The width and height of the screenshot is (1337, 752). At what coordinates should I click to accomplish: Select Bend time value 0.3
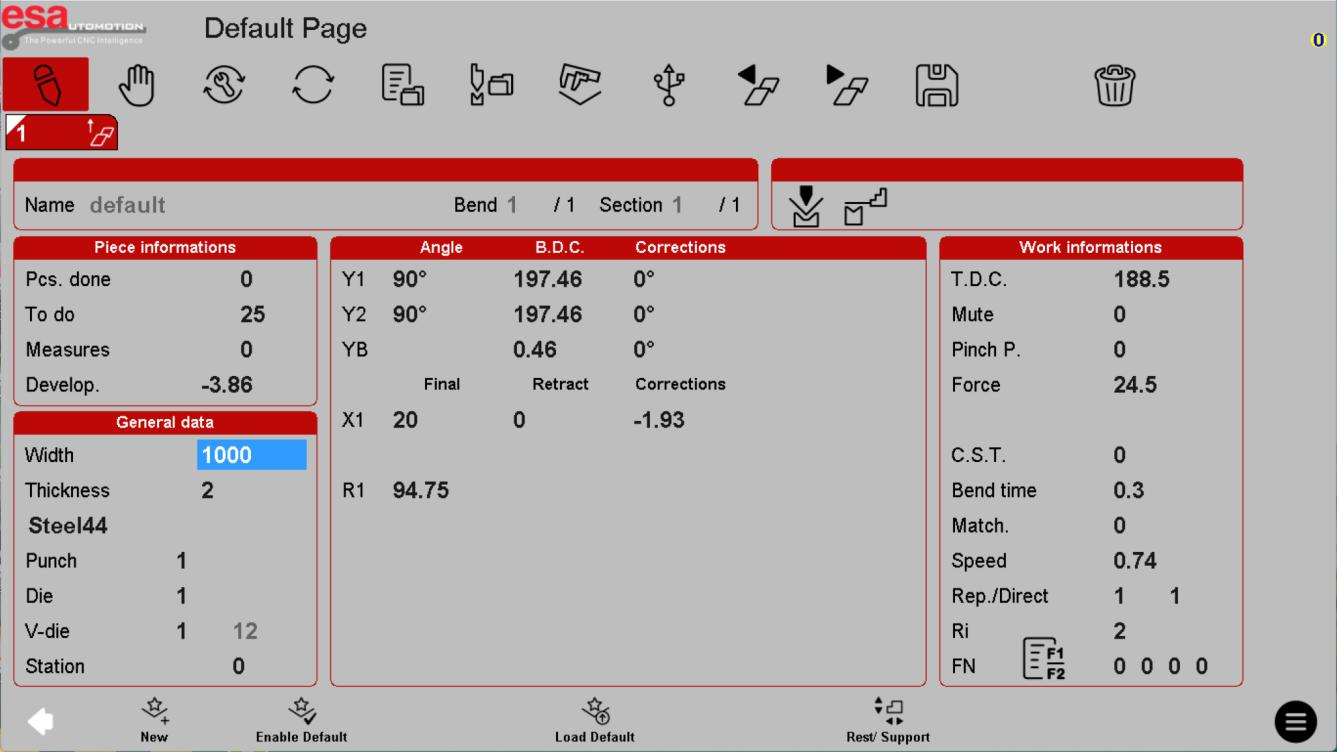pos(1129,490)
